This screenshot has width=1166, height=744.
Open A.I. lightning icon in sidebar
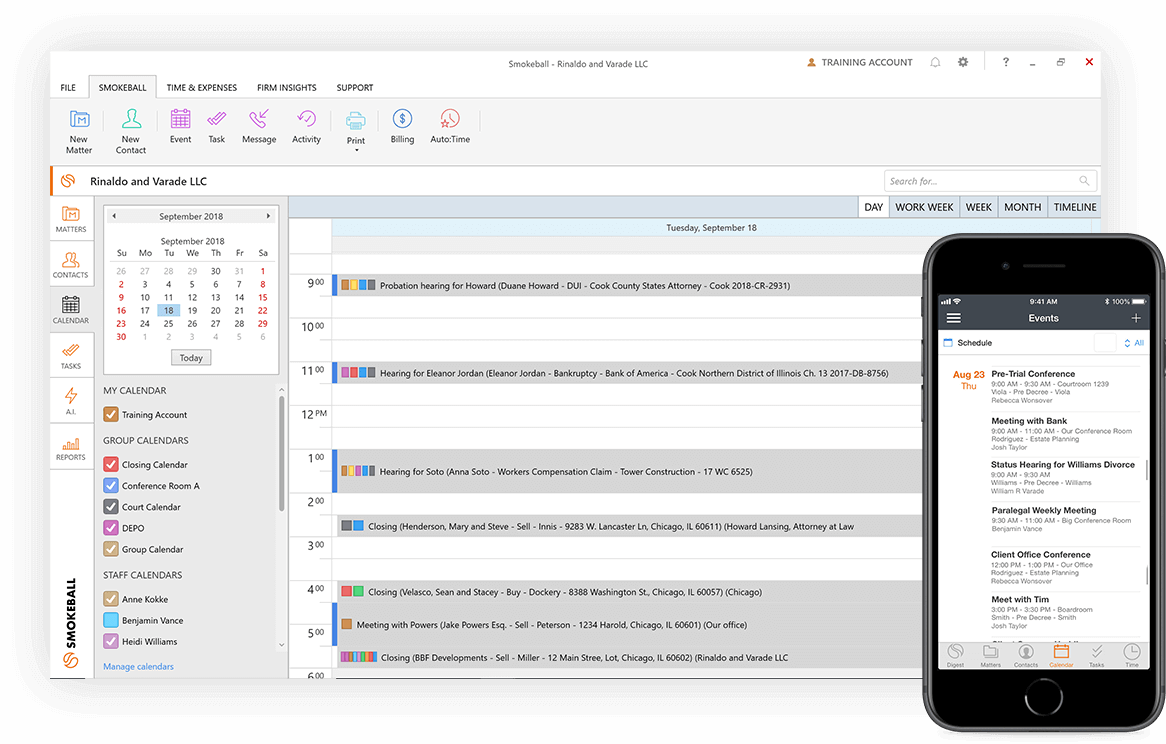point(71,401)
